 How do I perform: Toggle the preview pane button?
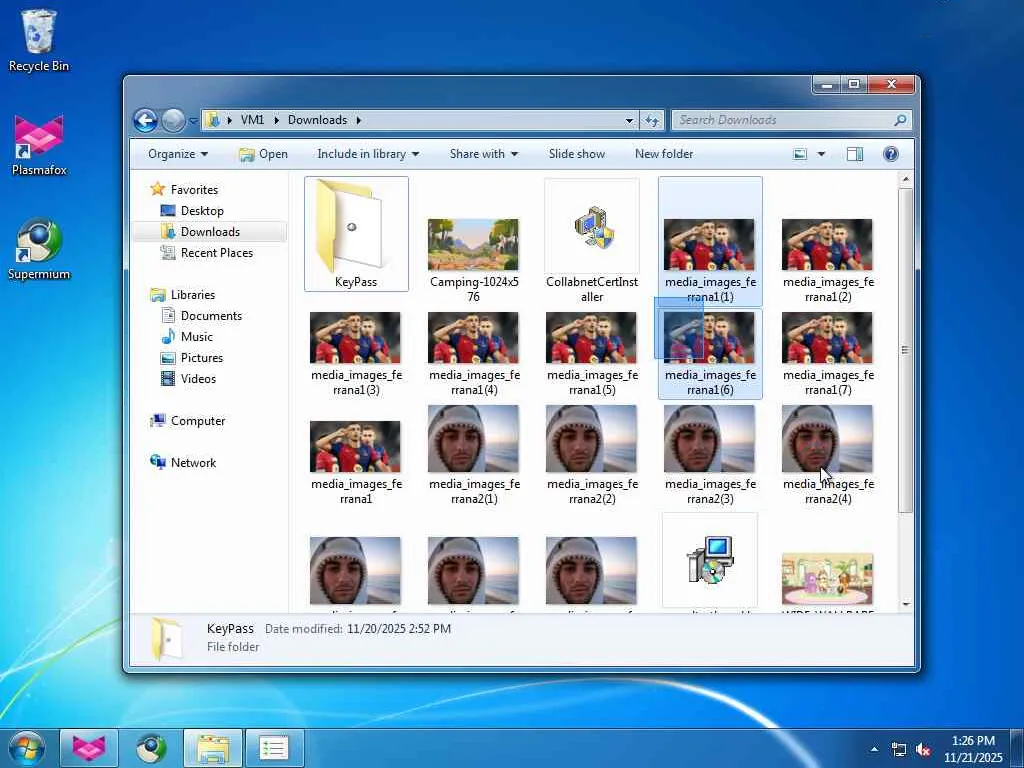click(x=855, y=154)
